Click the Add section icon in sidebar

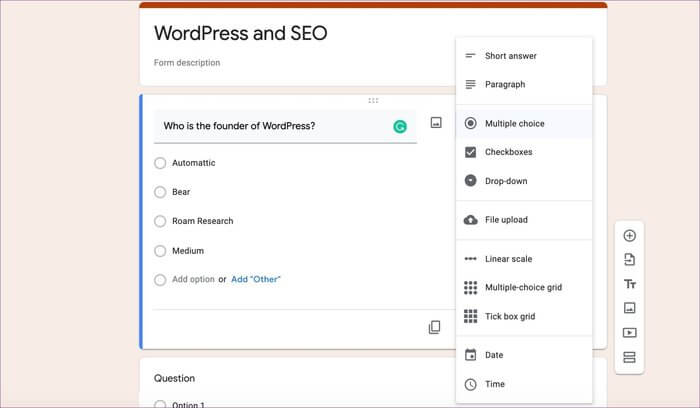629,357
